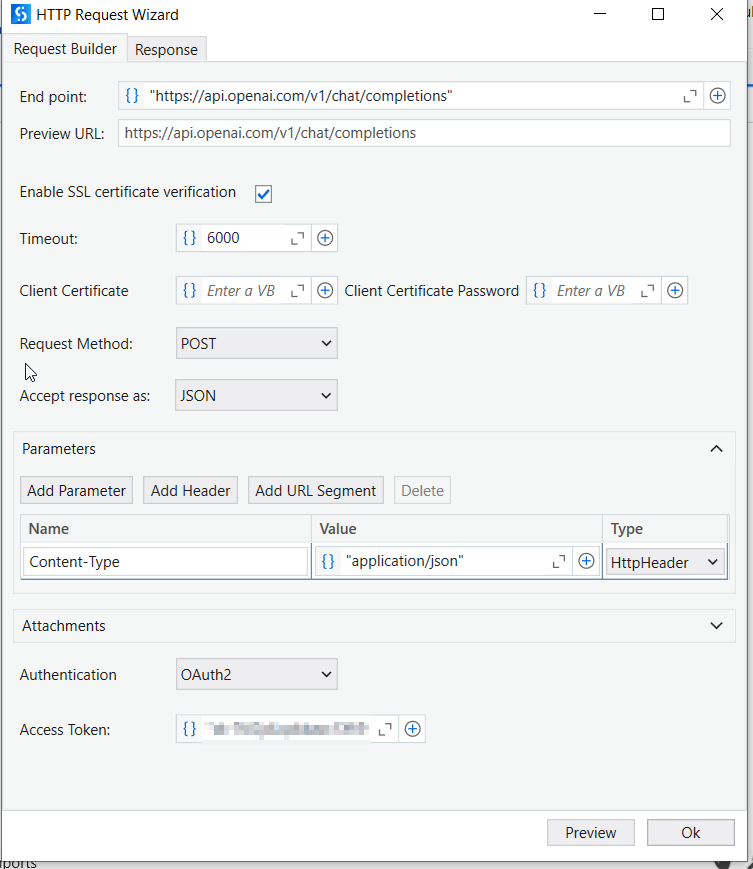
Task: Click plus icon beside Client Certificate Password
Action: [x=675, y=290]
